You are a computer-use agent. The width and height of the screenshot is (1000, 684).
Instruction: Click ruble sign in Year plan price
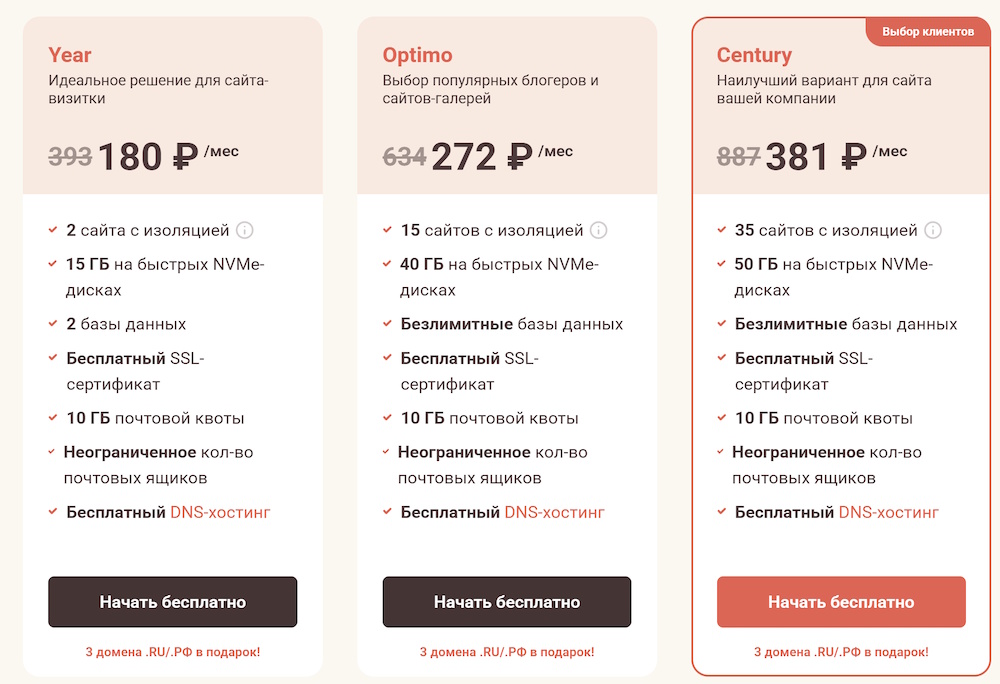click(185, 157)
